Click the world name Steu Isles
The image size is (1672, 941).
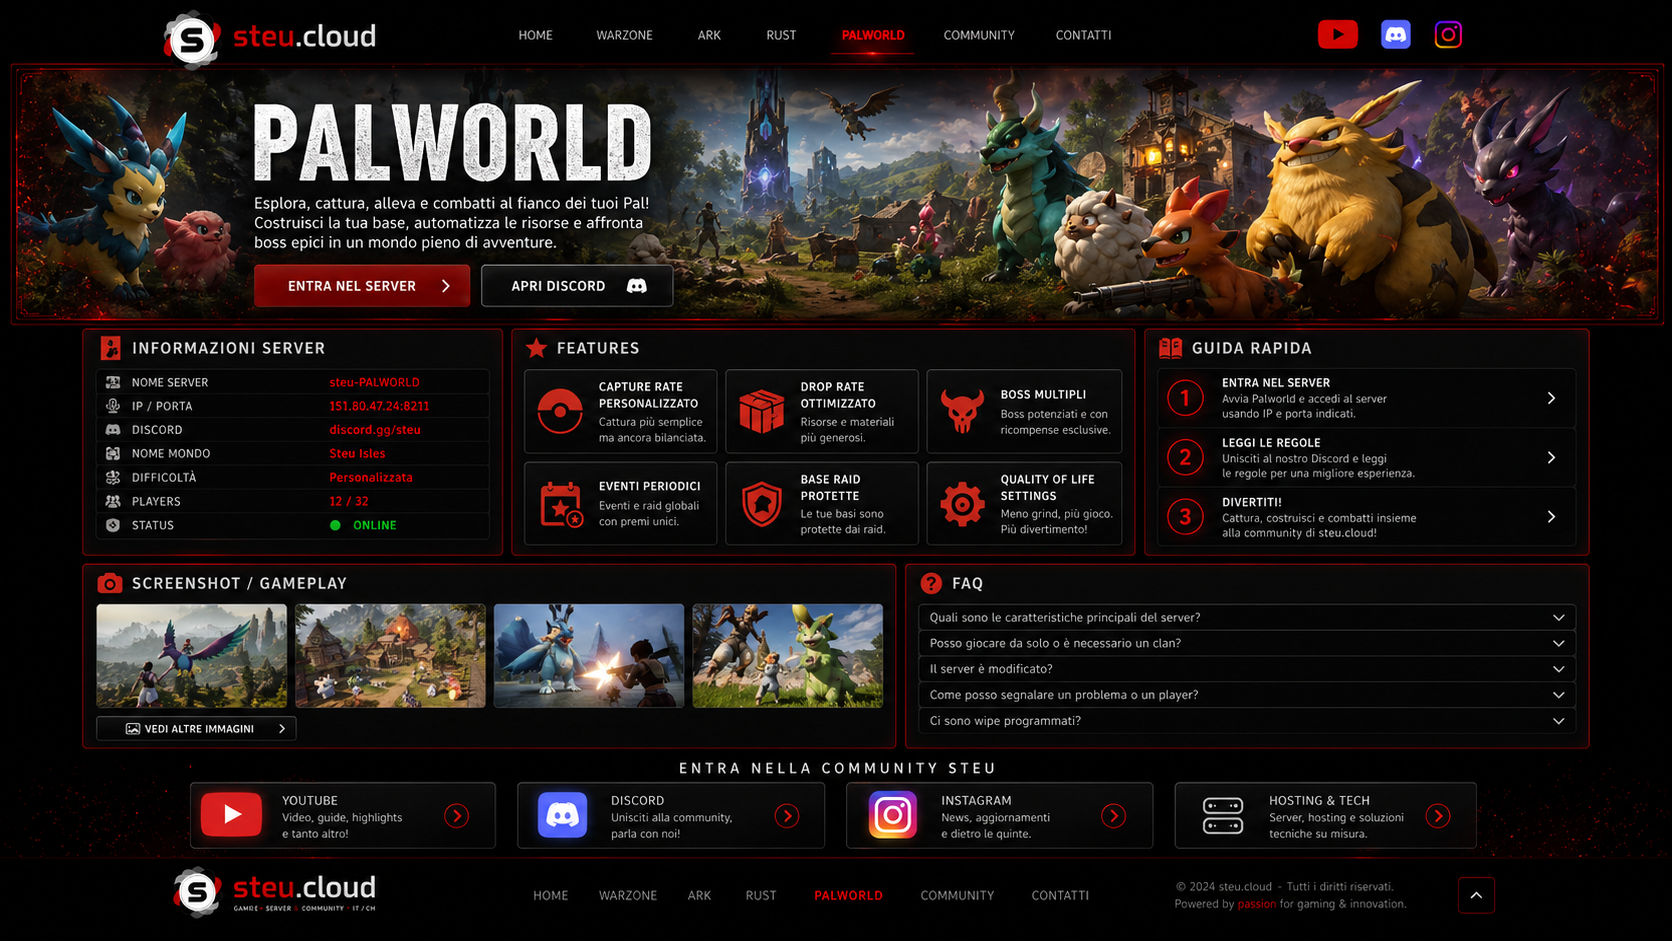coord(357,454)
